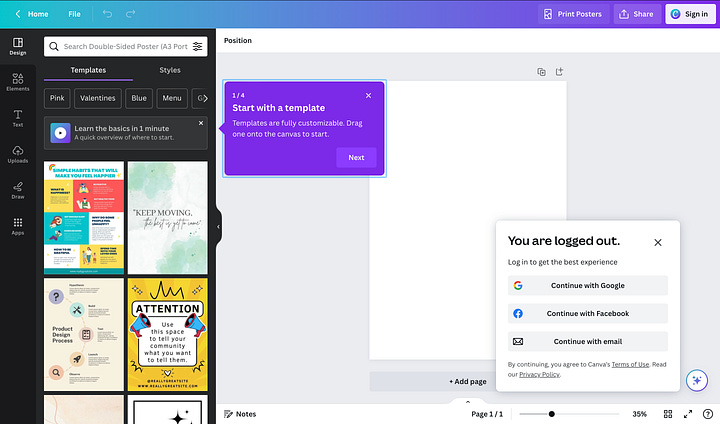Open the Help question mark icon
This screenshot has width=720, height=424.
(x=708, y=414)
